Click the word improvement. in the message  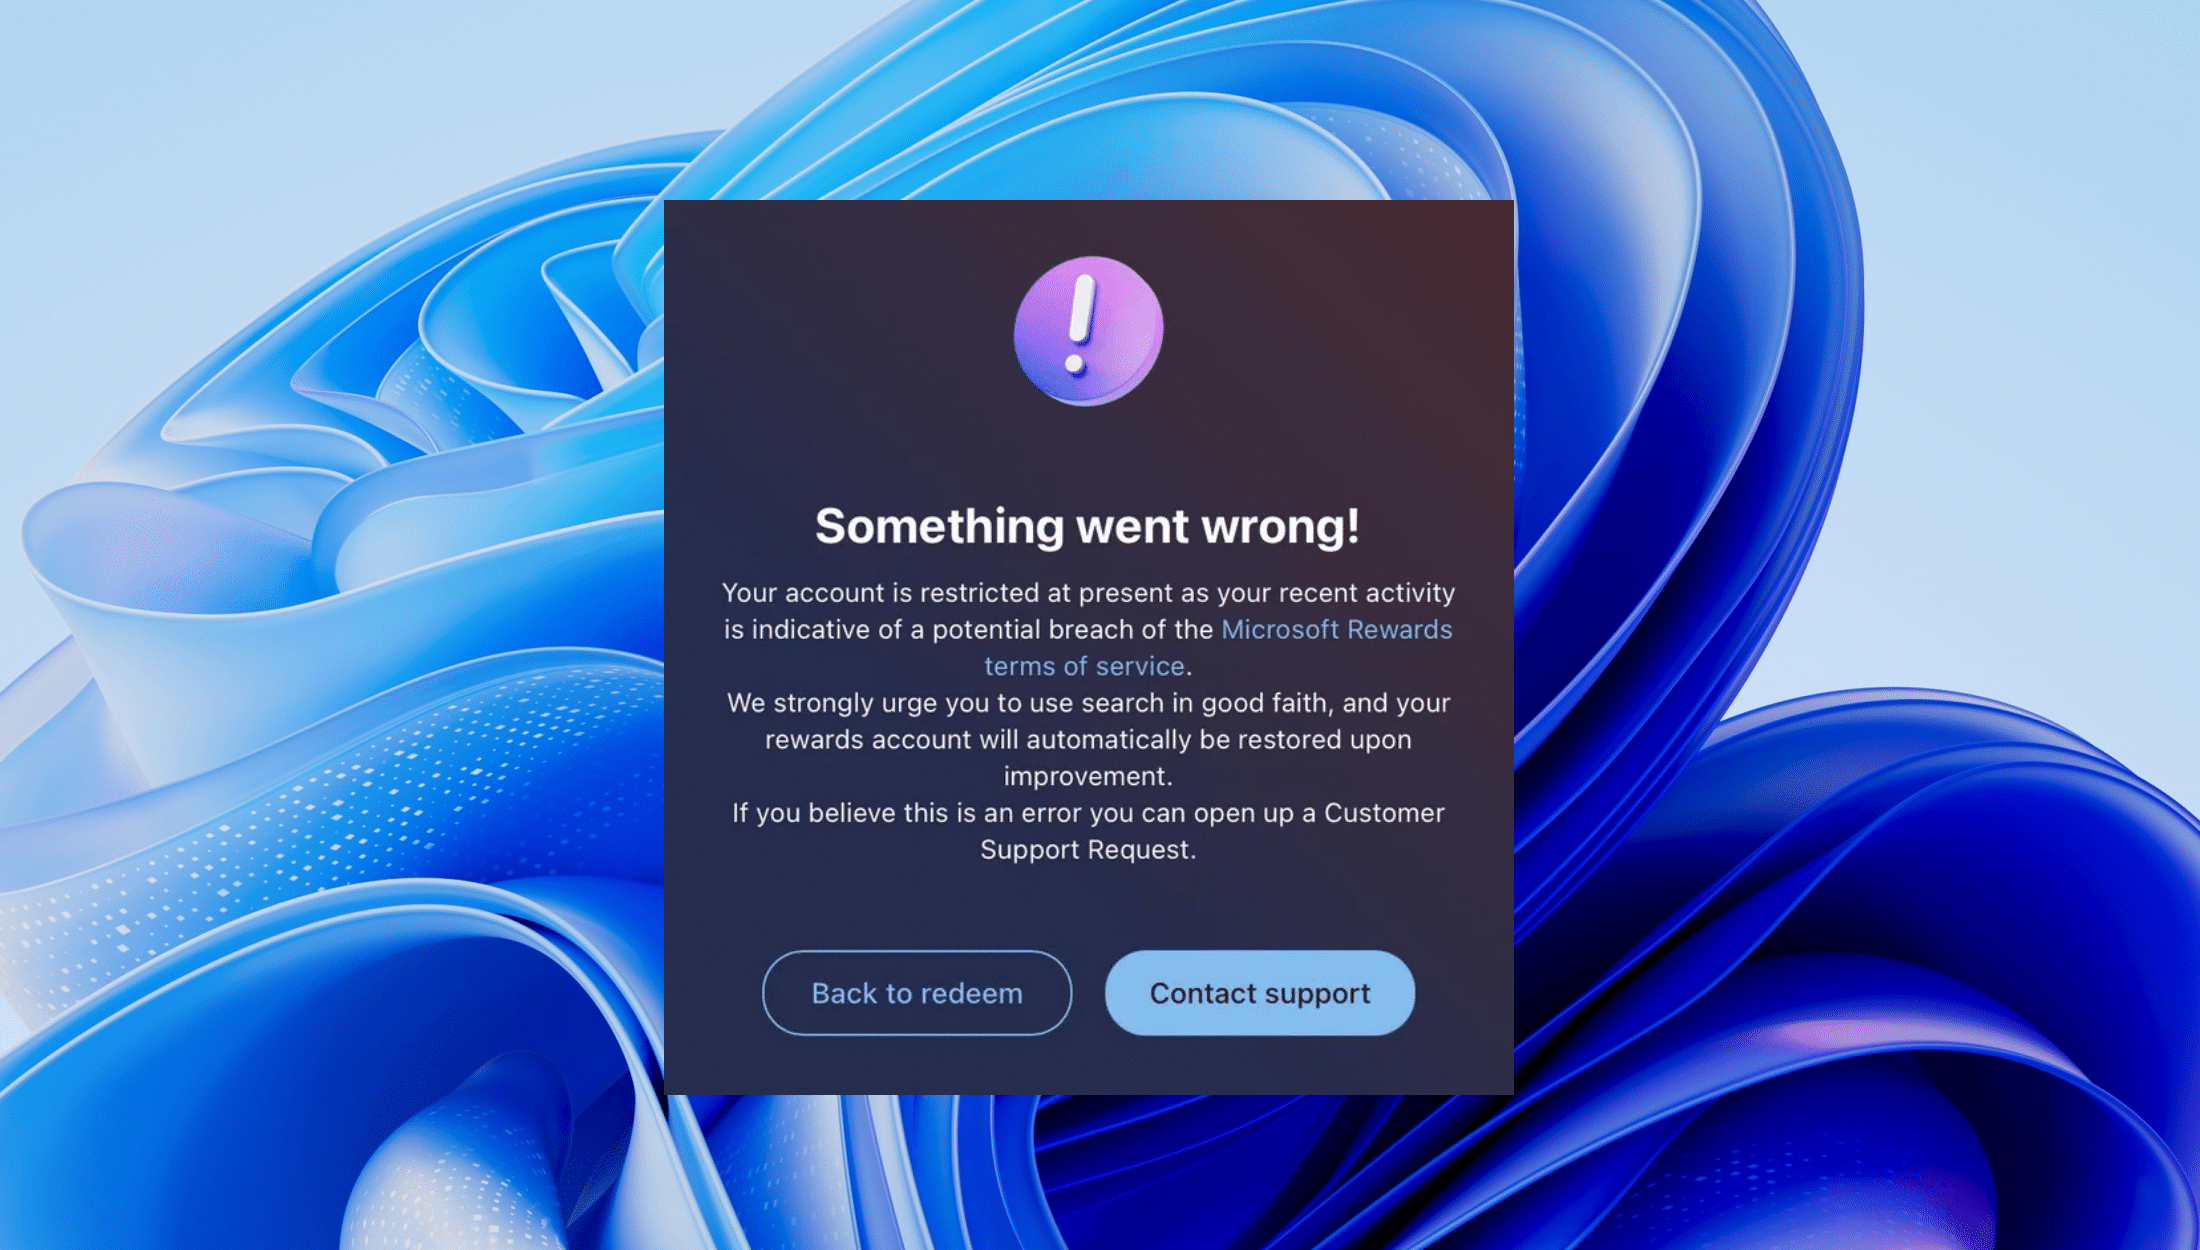point(1088,776)
